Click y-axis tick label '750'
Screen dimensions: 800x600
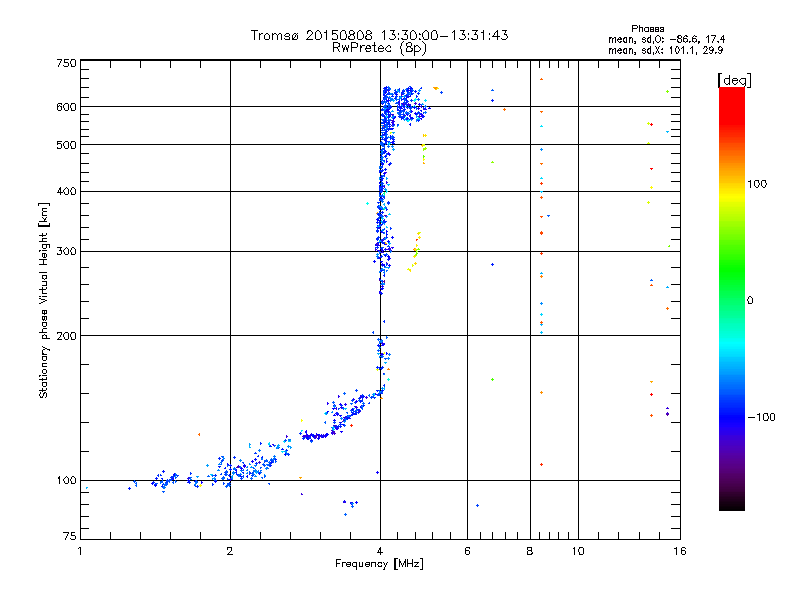coord(67,63)
